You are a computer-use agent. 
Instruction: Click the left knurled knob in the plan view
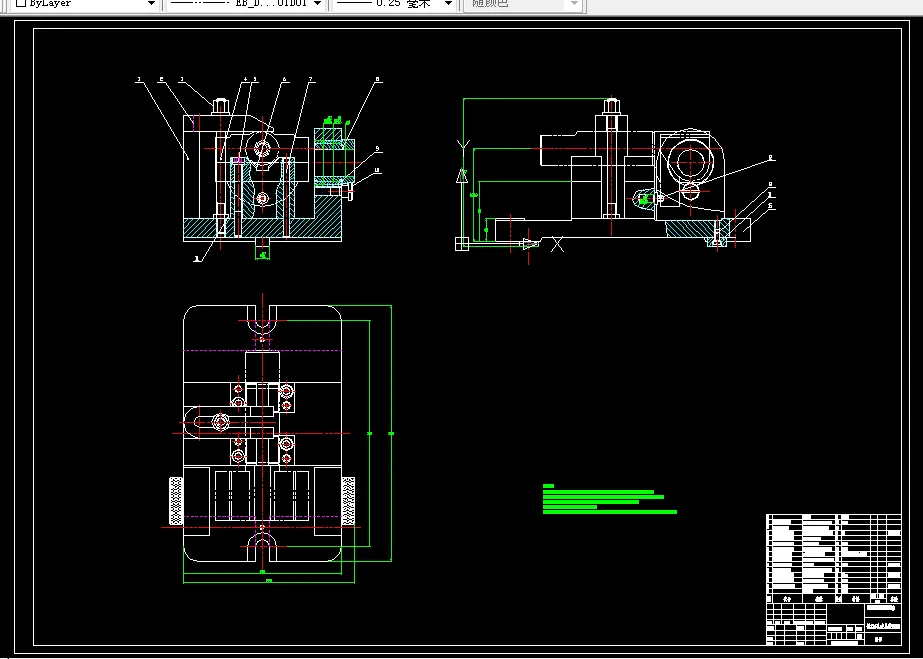pos(176,501)
